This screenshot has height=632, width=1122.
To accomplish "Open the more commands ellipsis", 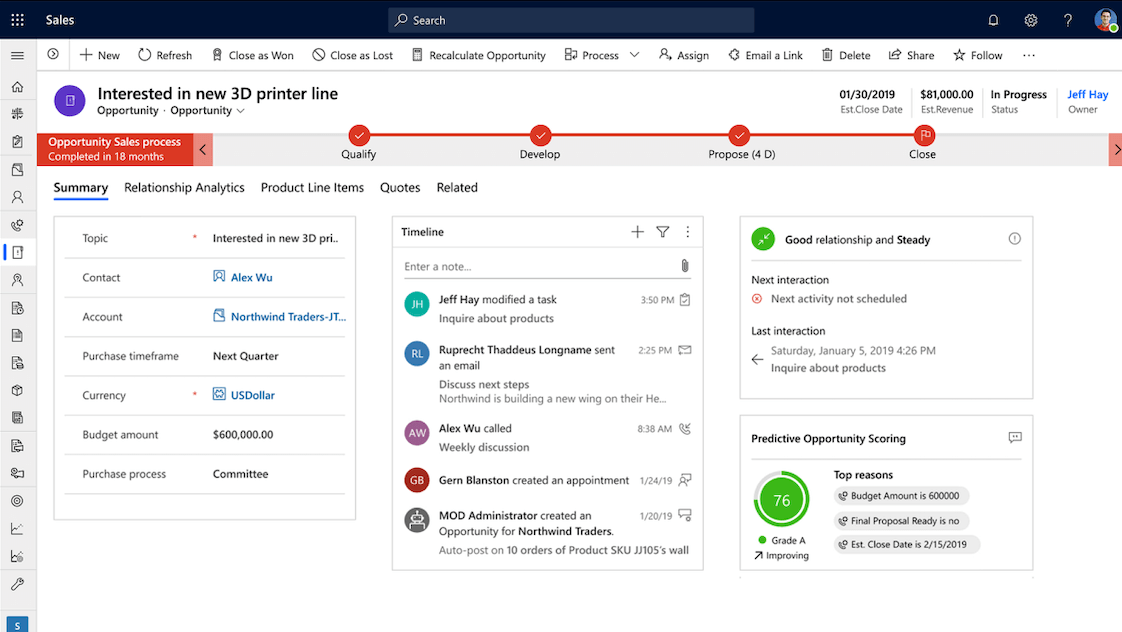I will point(1029,55).
